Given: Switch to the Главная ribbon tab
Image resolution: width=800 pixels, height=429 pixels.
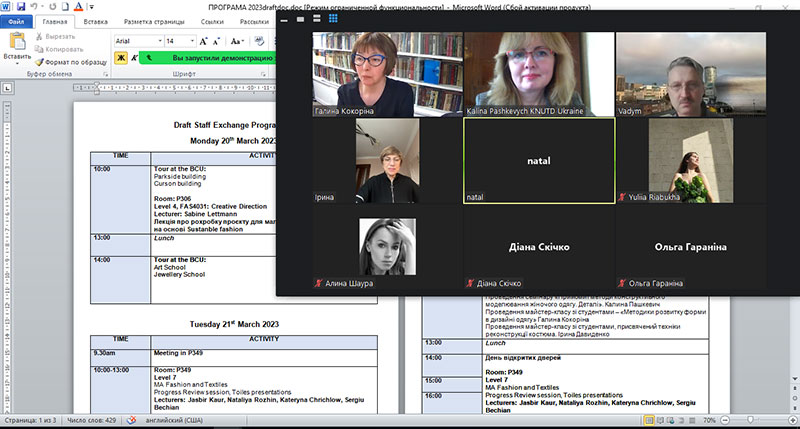Looking at the screenshot, I should tap(55, 21).
